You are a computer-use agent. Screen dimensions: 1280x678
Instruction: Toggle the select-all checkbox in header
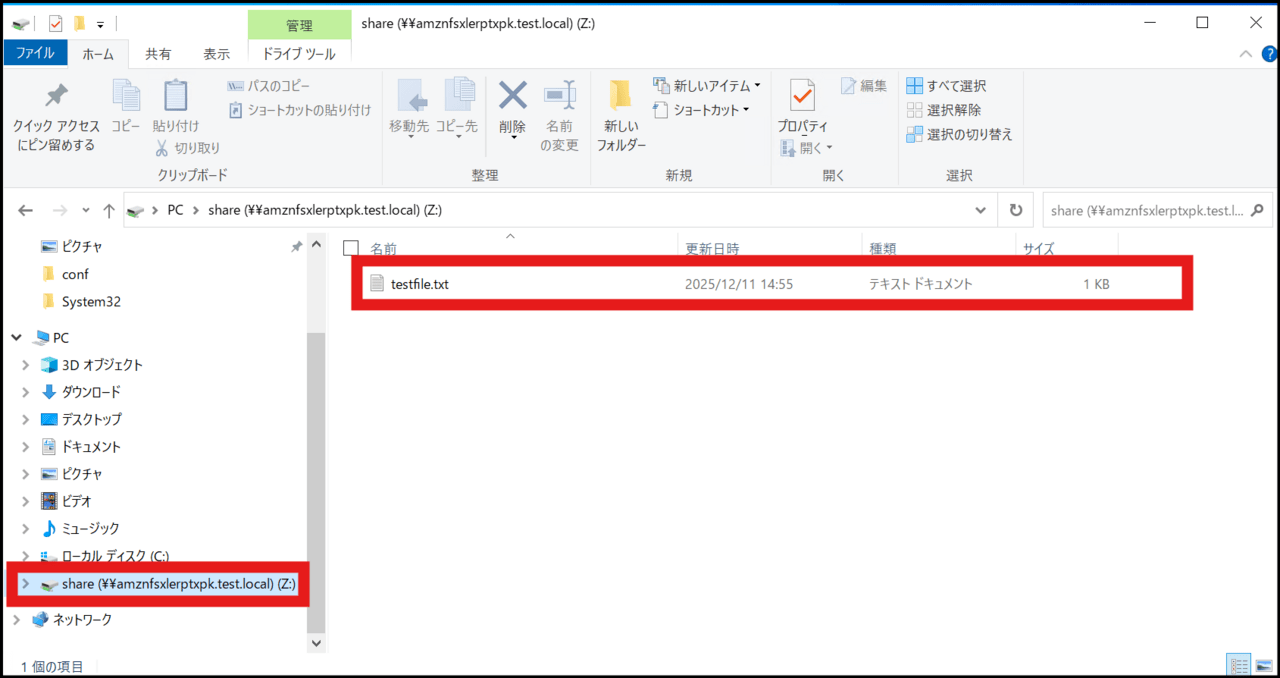[x=351, y=248]
